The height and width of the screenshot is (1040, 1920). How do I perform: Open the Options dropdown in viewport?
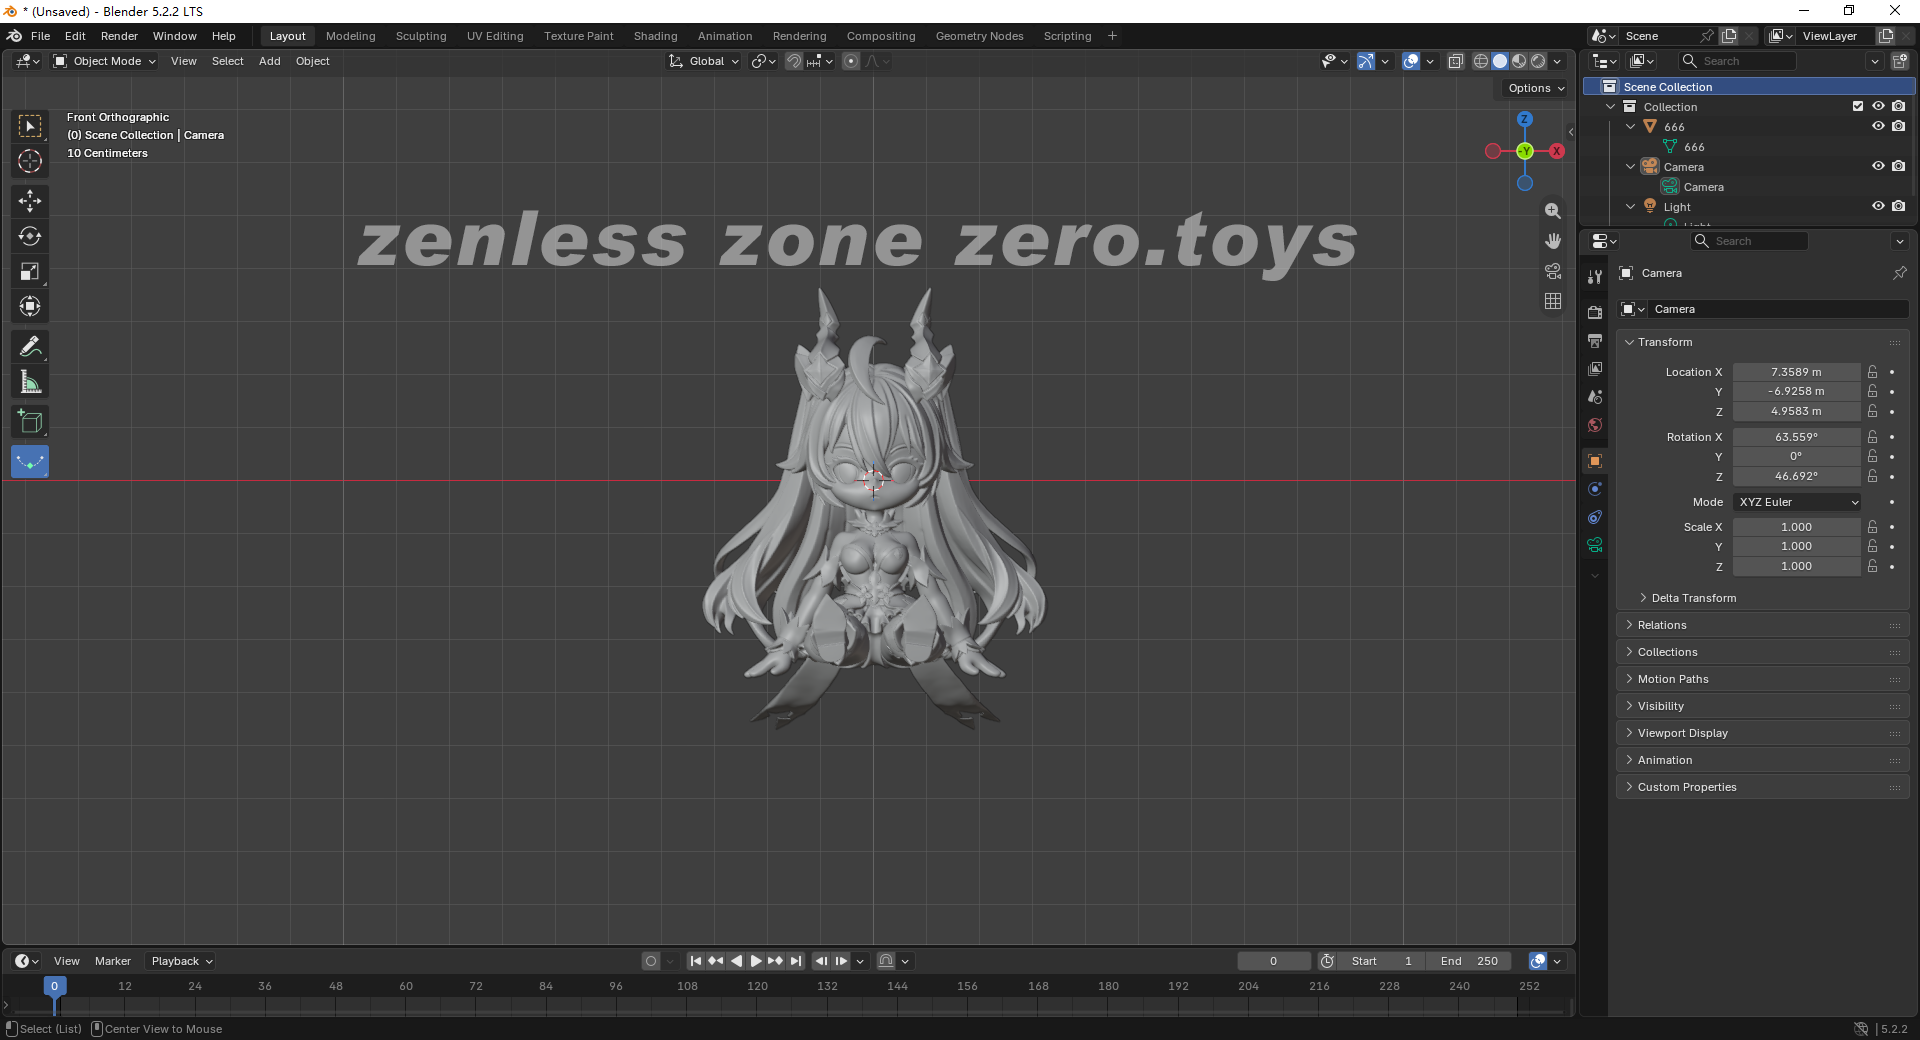pyautogui.click(x=1536, y=88)
